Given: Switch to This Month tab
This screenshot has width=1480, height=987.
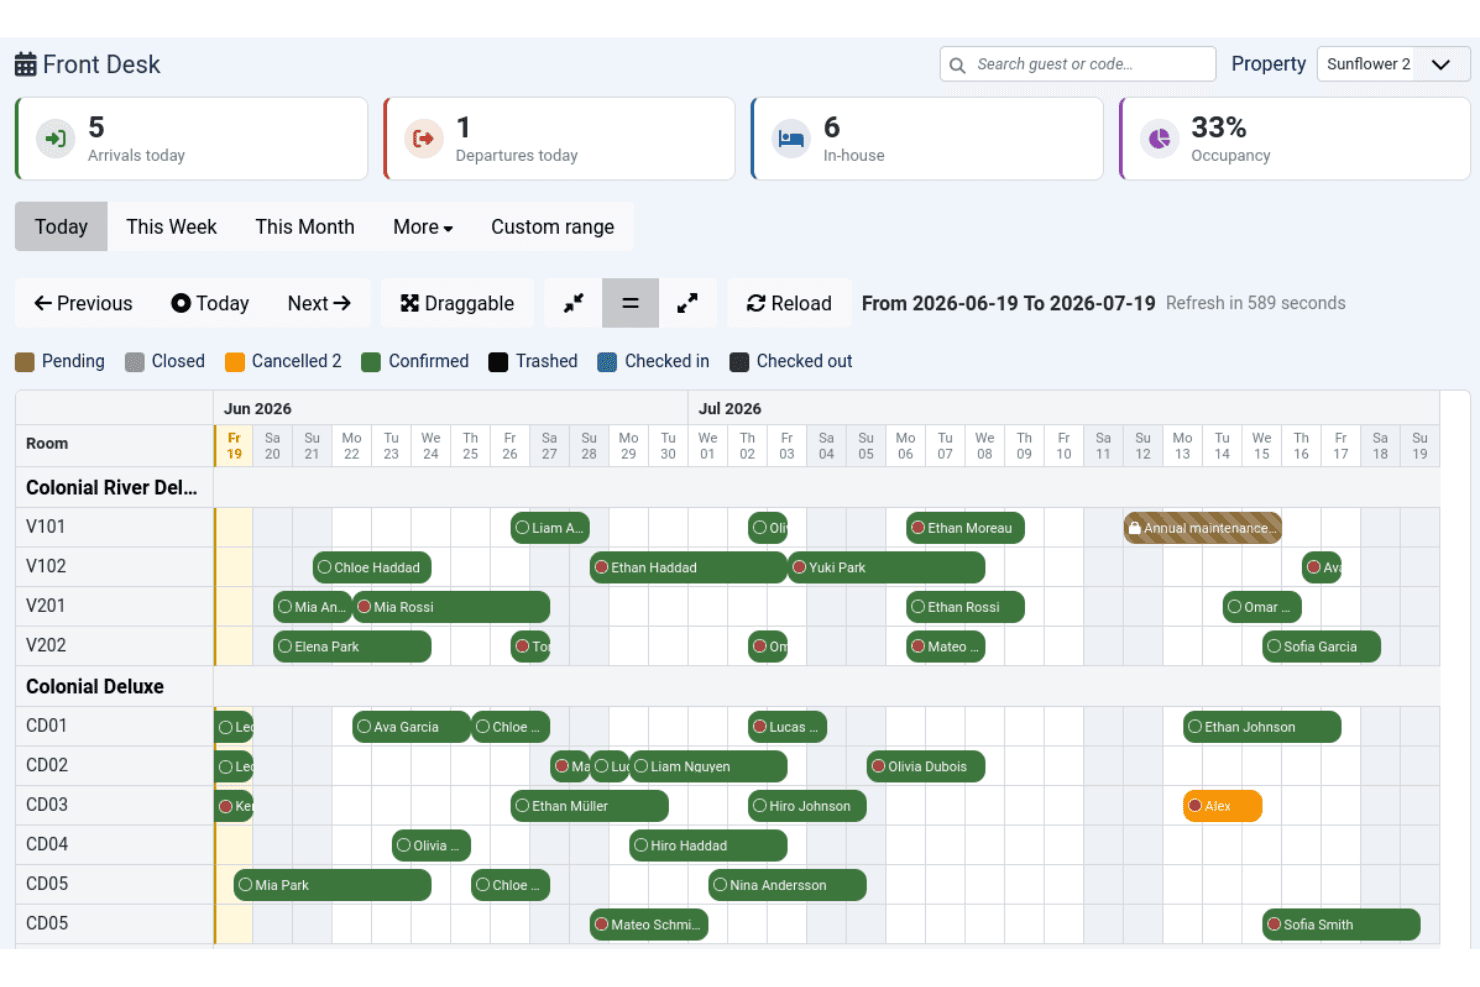Looking at the screenshot, I should point(305,227).
